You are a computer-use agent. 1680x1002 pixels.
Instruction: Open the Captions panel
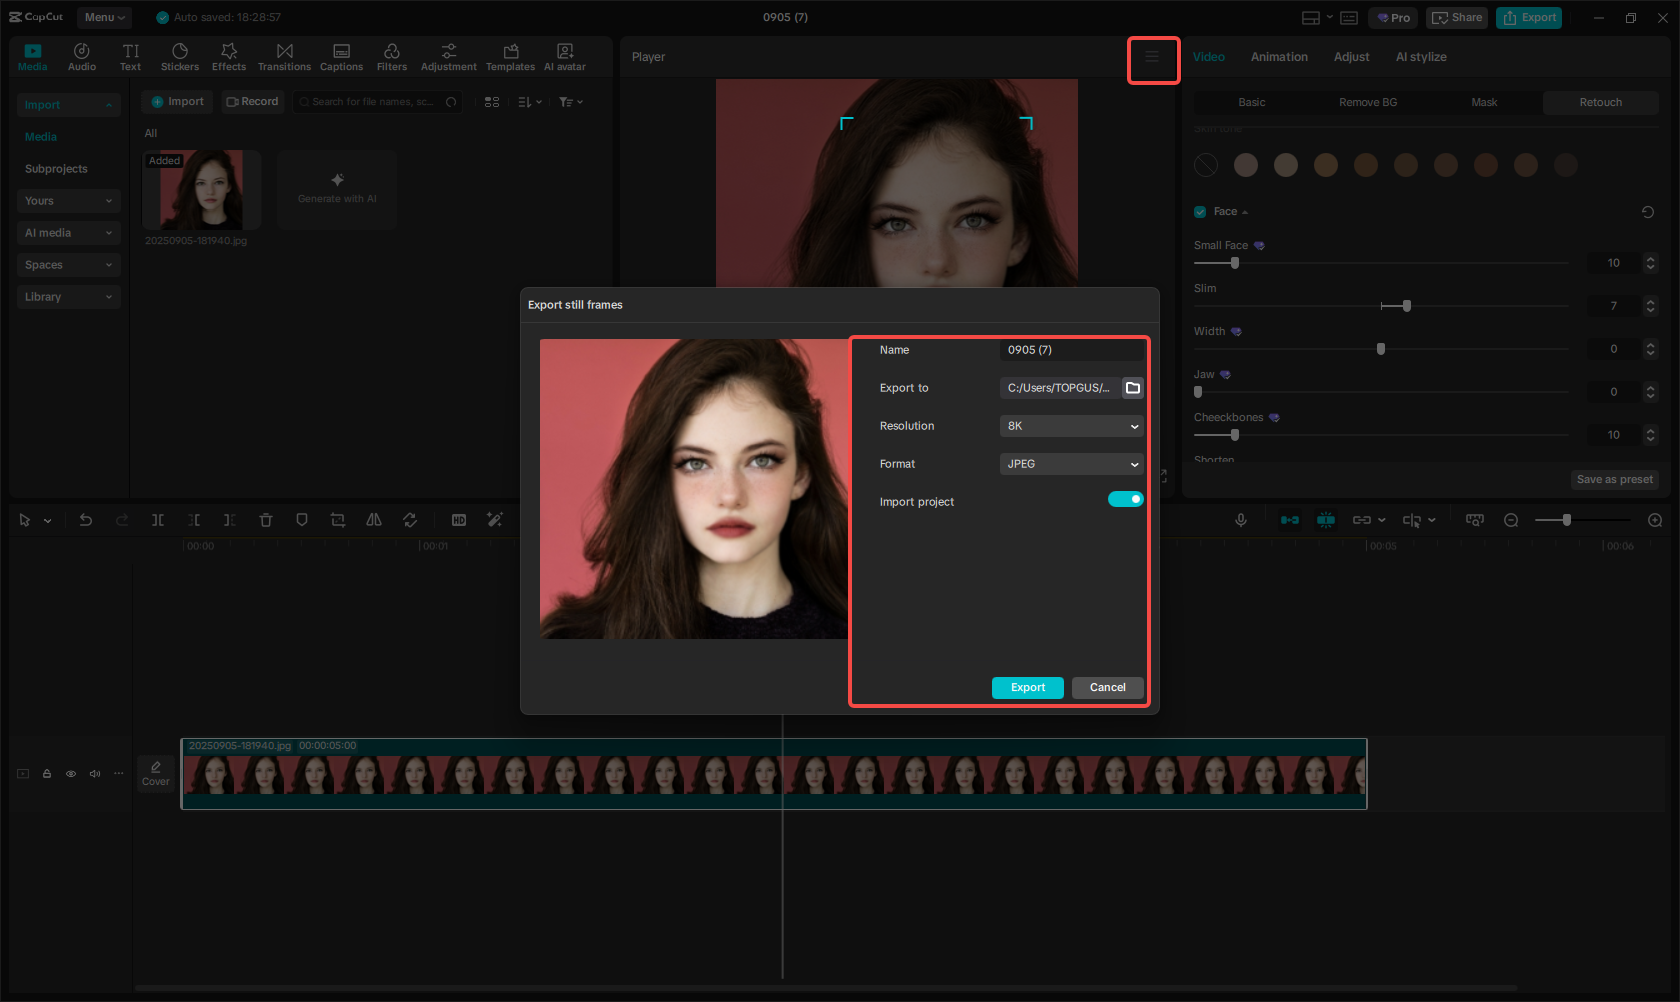coord(341,57)
